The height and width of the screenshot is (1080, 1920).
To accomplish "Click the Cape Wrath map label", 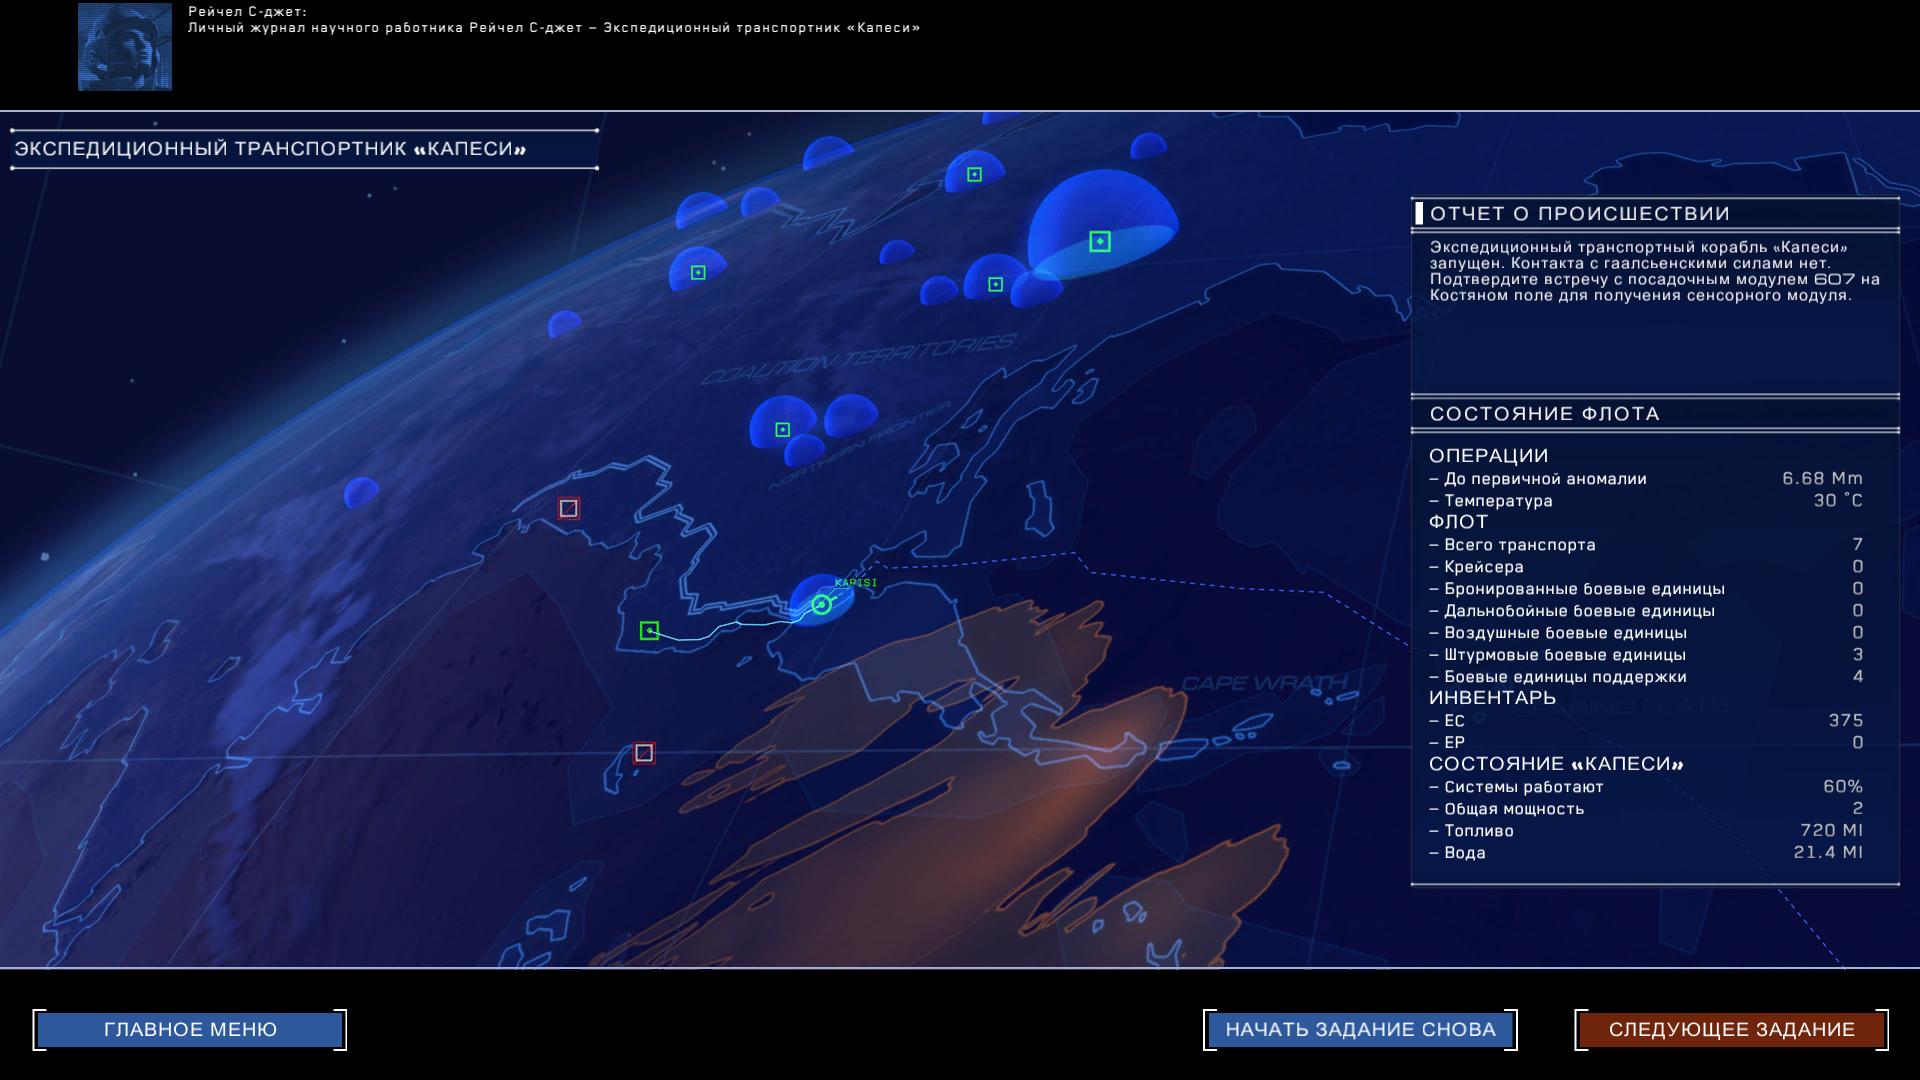I will point(1264,684).
